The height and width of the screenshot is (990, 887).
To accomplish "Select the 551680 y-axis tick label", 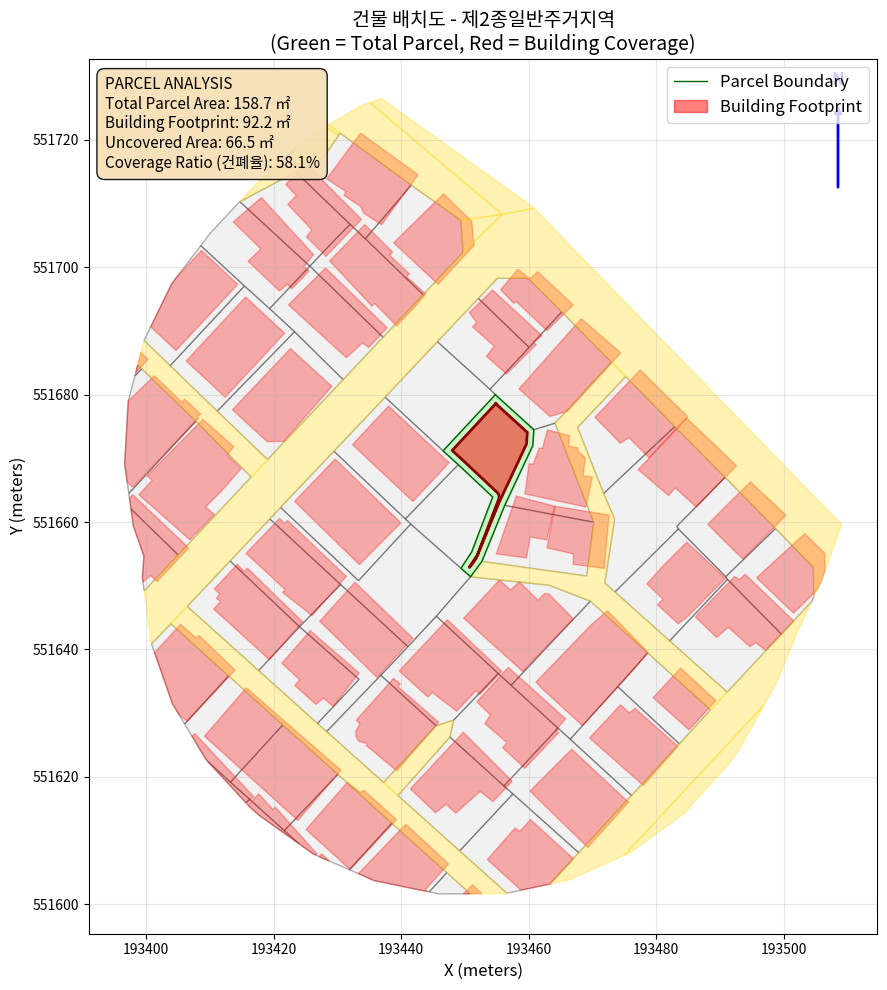I will point(57,395).
